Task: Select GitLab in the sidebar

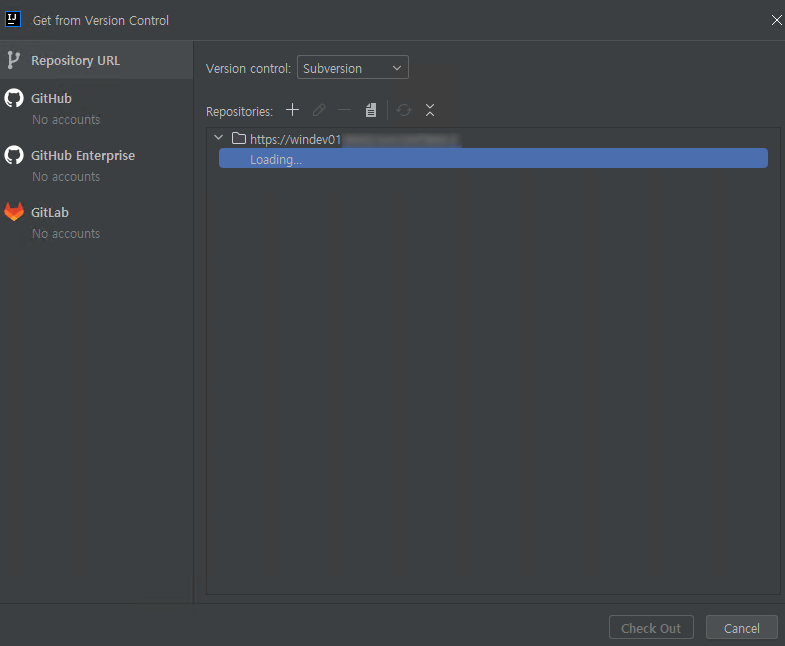Action: point(96,222)
